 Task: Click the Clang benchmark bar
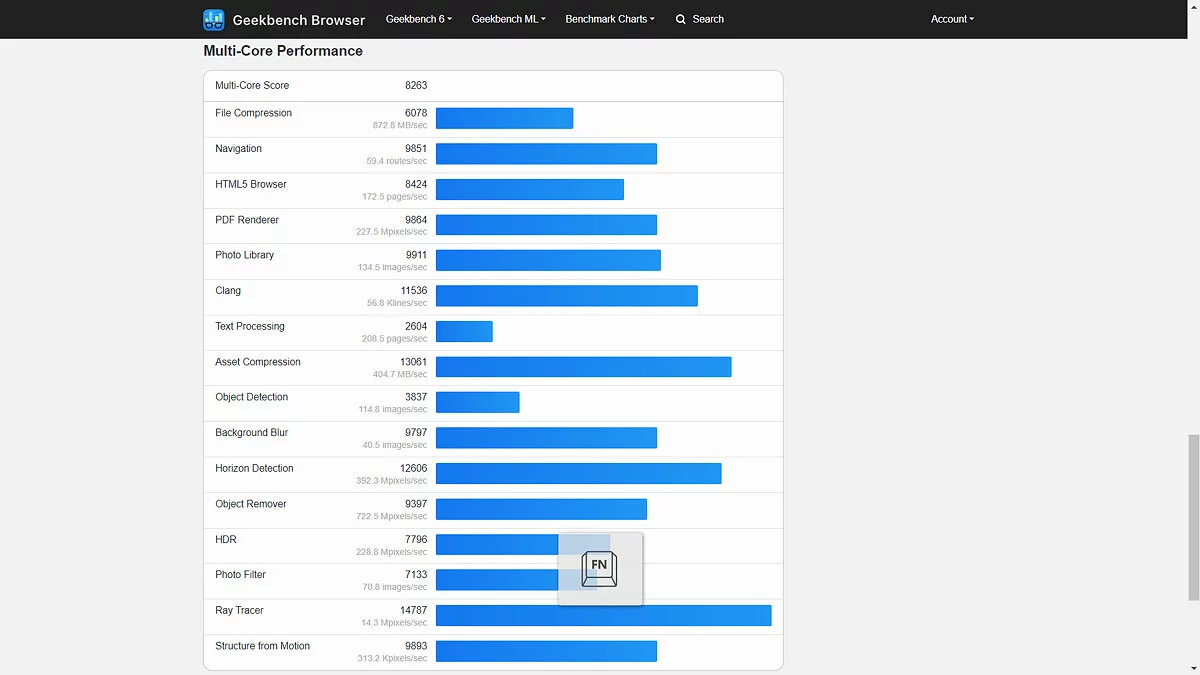pos(566,296)
